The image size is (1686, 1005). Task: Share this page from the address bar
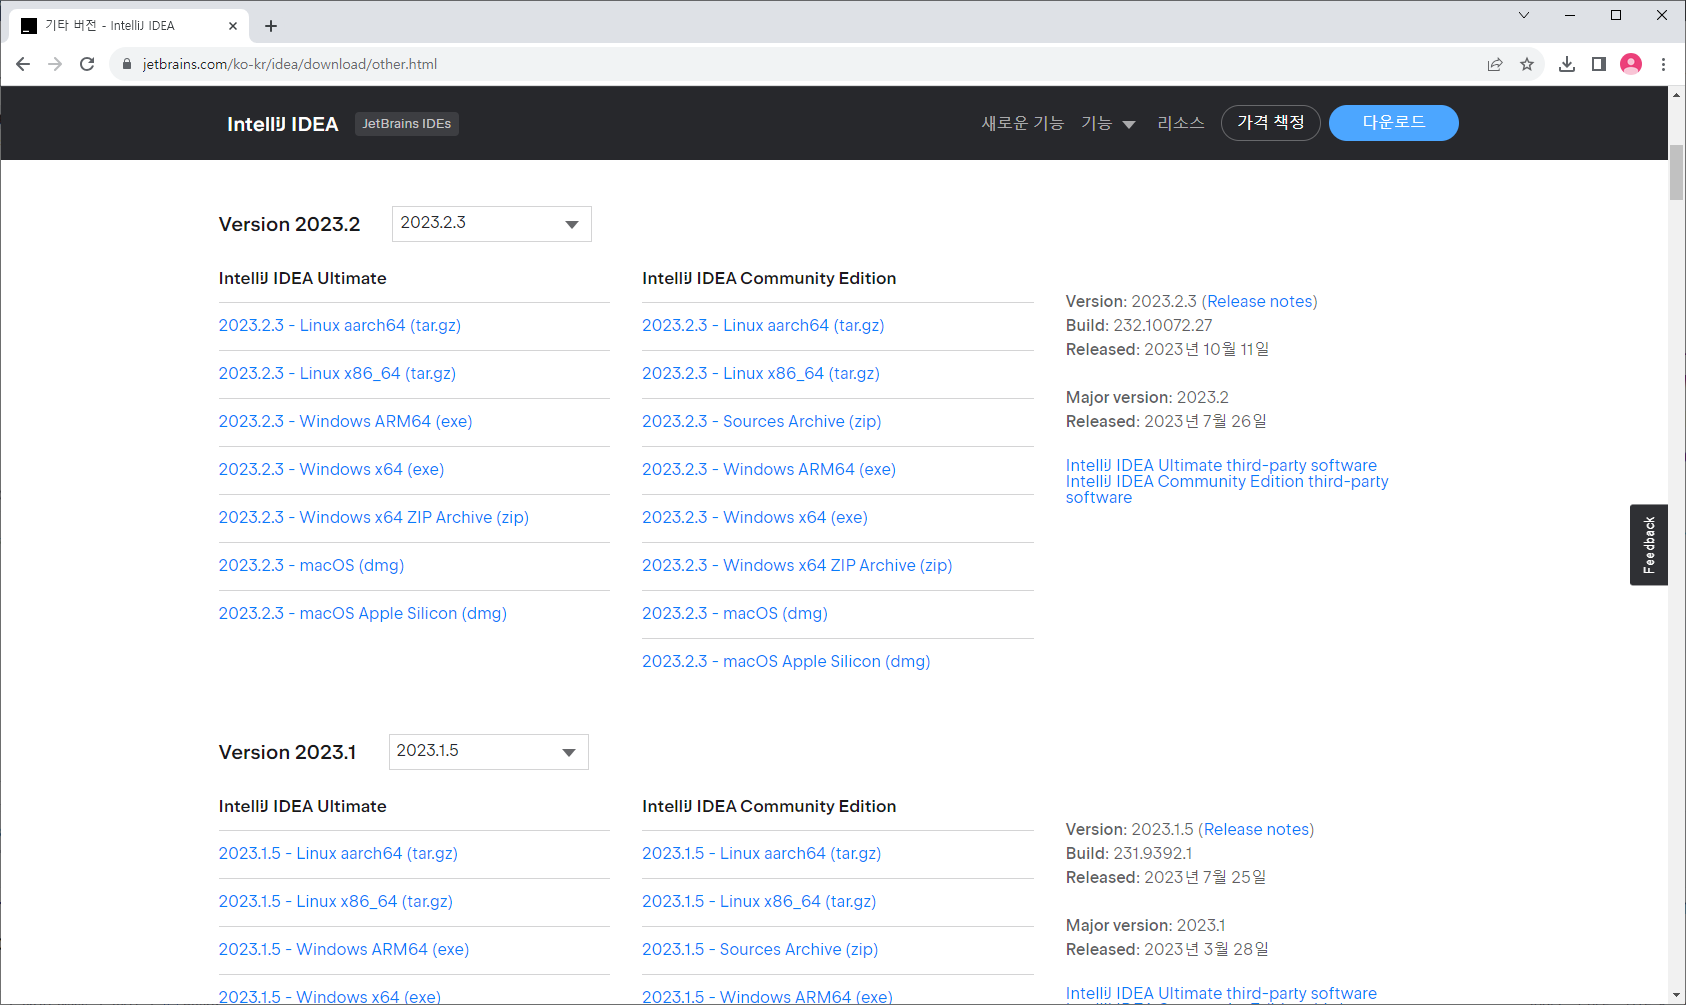pos(1495,64)
